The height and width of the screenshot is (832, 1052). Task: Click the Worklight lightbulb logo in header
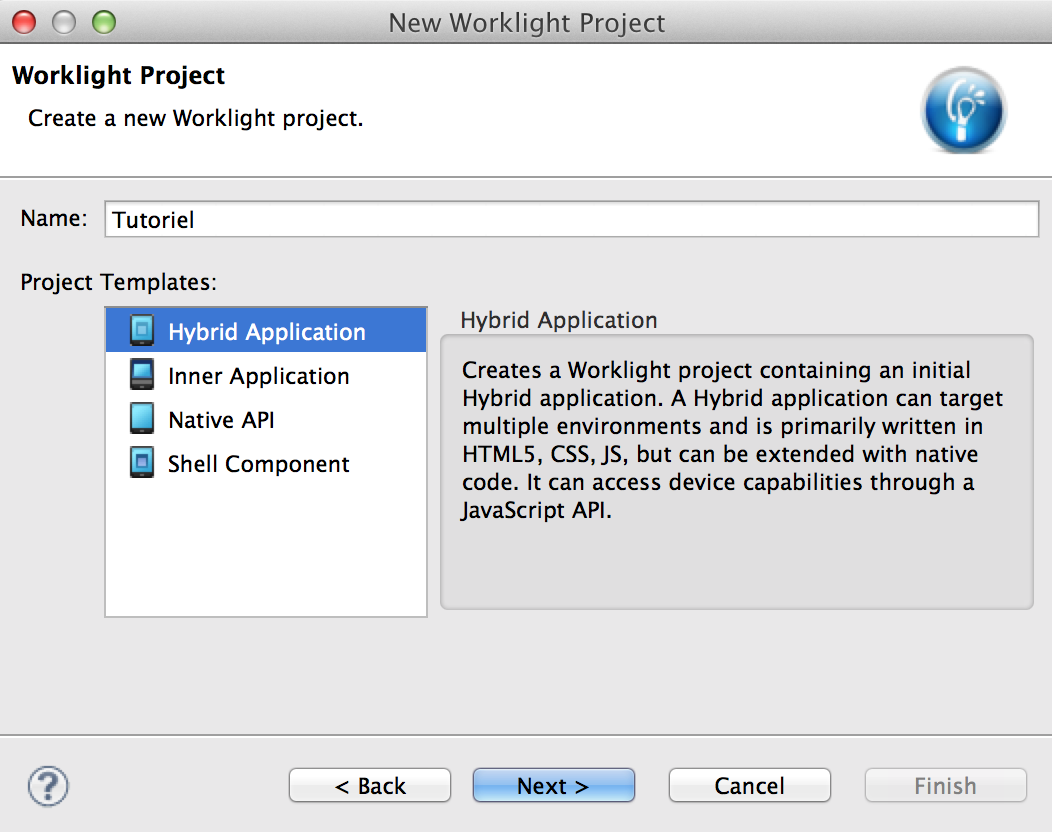pos(963,109)
